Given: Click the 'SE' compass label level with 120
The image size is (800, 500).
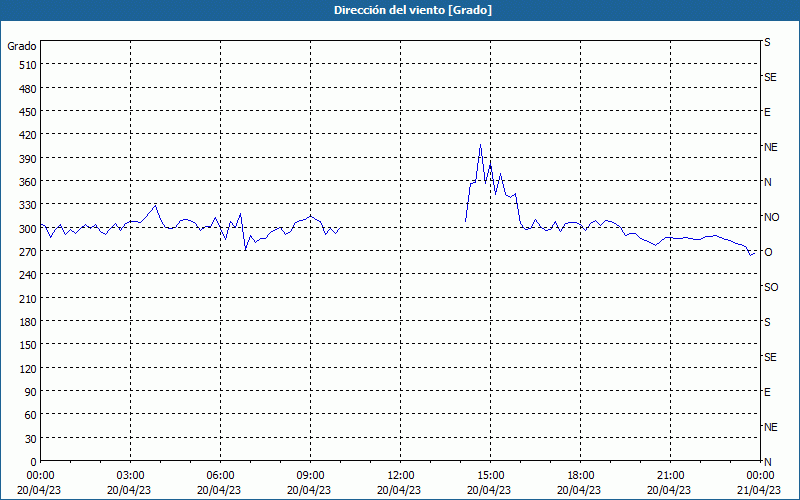Looking at the screenshot, I should pos(770,357).
